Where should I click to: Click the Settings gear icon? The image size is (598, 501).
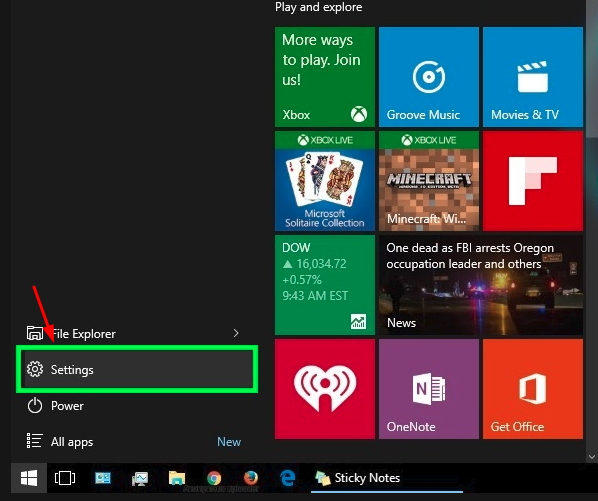pyautogui.click(x=35, y=369)
